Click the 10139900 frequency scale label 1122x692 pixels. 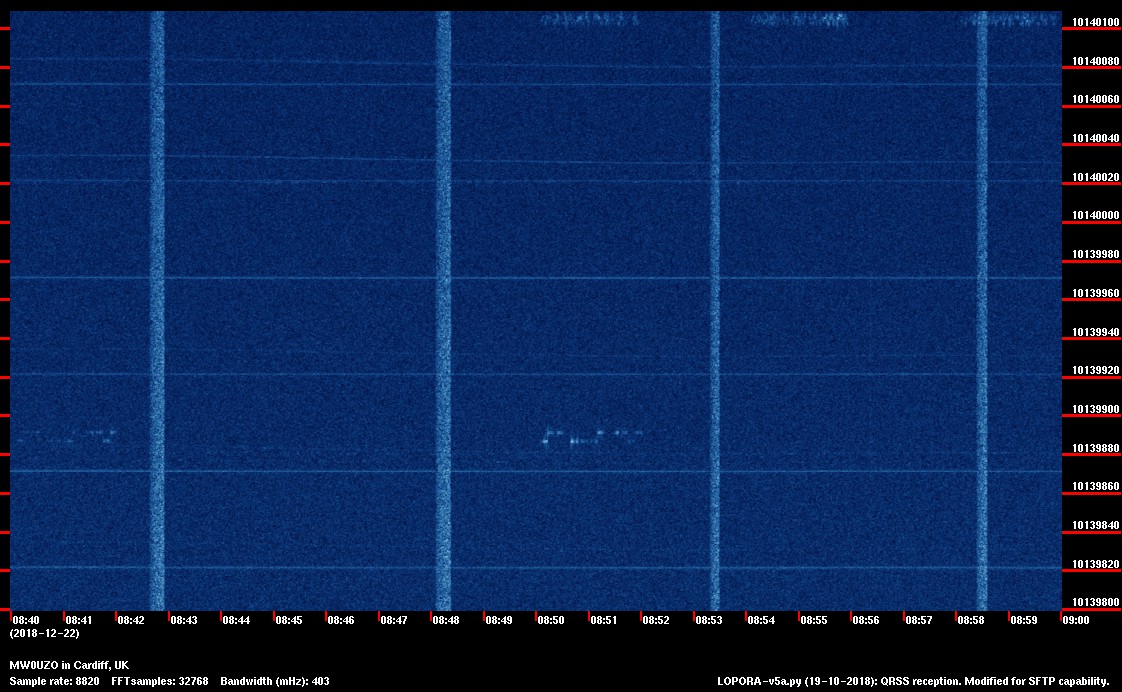coord(1095,409)
